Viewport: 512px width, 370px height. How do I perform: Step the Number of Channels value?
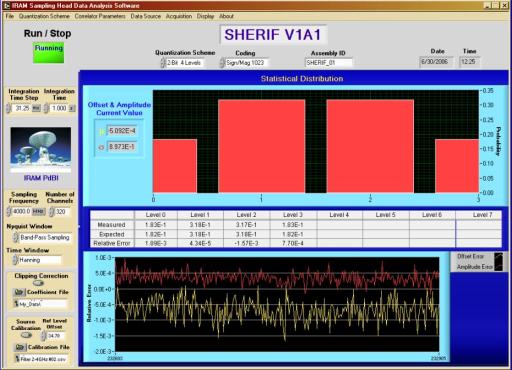[x=51, y=212]
